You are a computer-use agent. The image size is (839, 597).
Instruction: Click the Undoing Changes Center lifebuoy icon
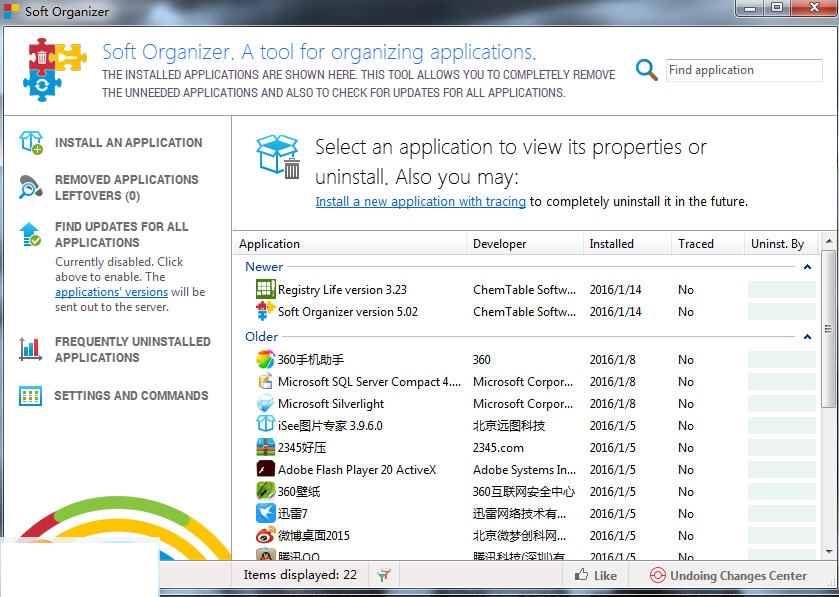coord(657,575)
